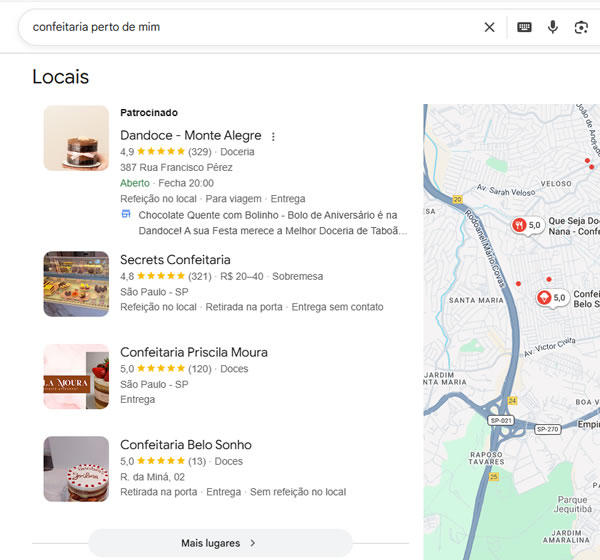This screenshot has height=560, width=600.
Task: Click the Secrets Confeitaria display case photo
Action: 76,284
